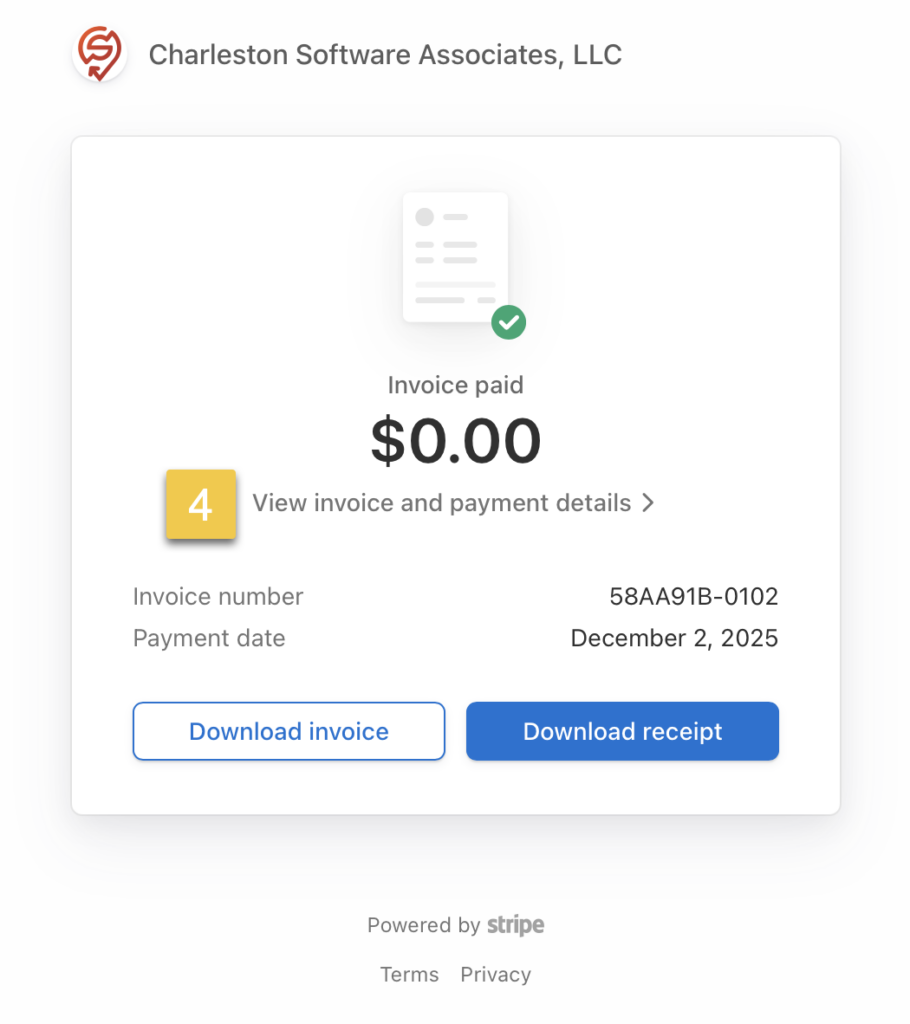Click the Charleston Software Associates, LLC name
This screenshot has height=1024, width=910.
(385, 55)
